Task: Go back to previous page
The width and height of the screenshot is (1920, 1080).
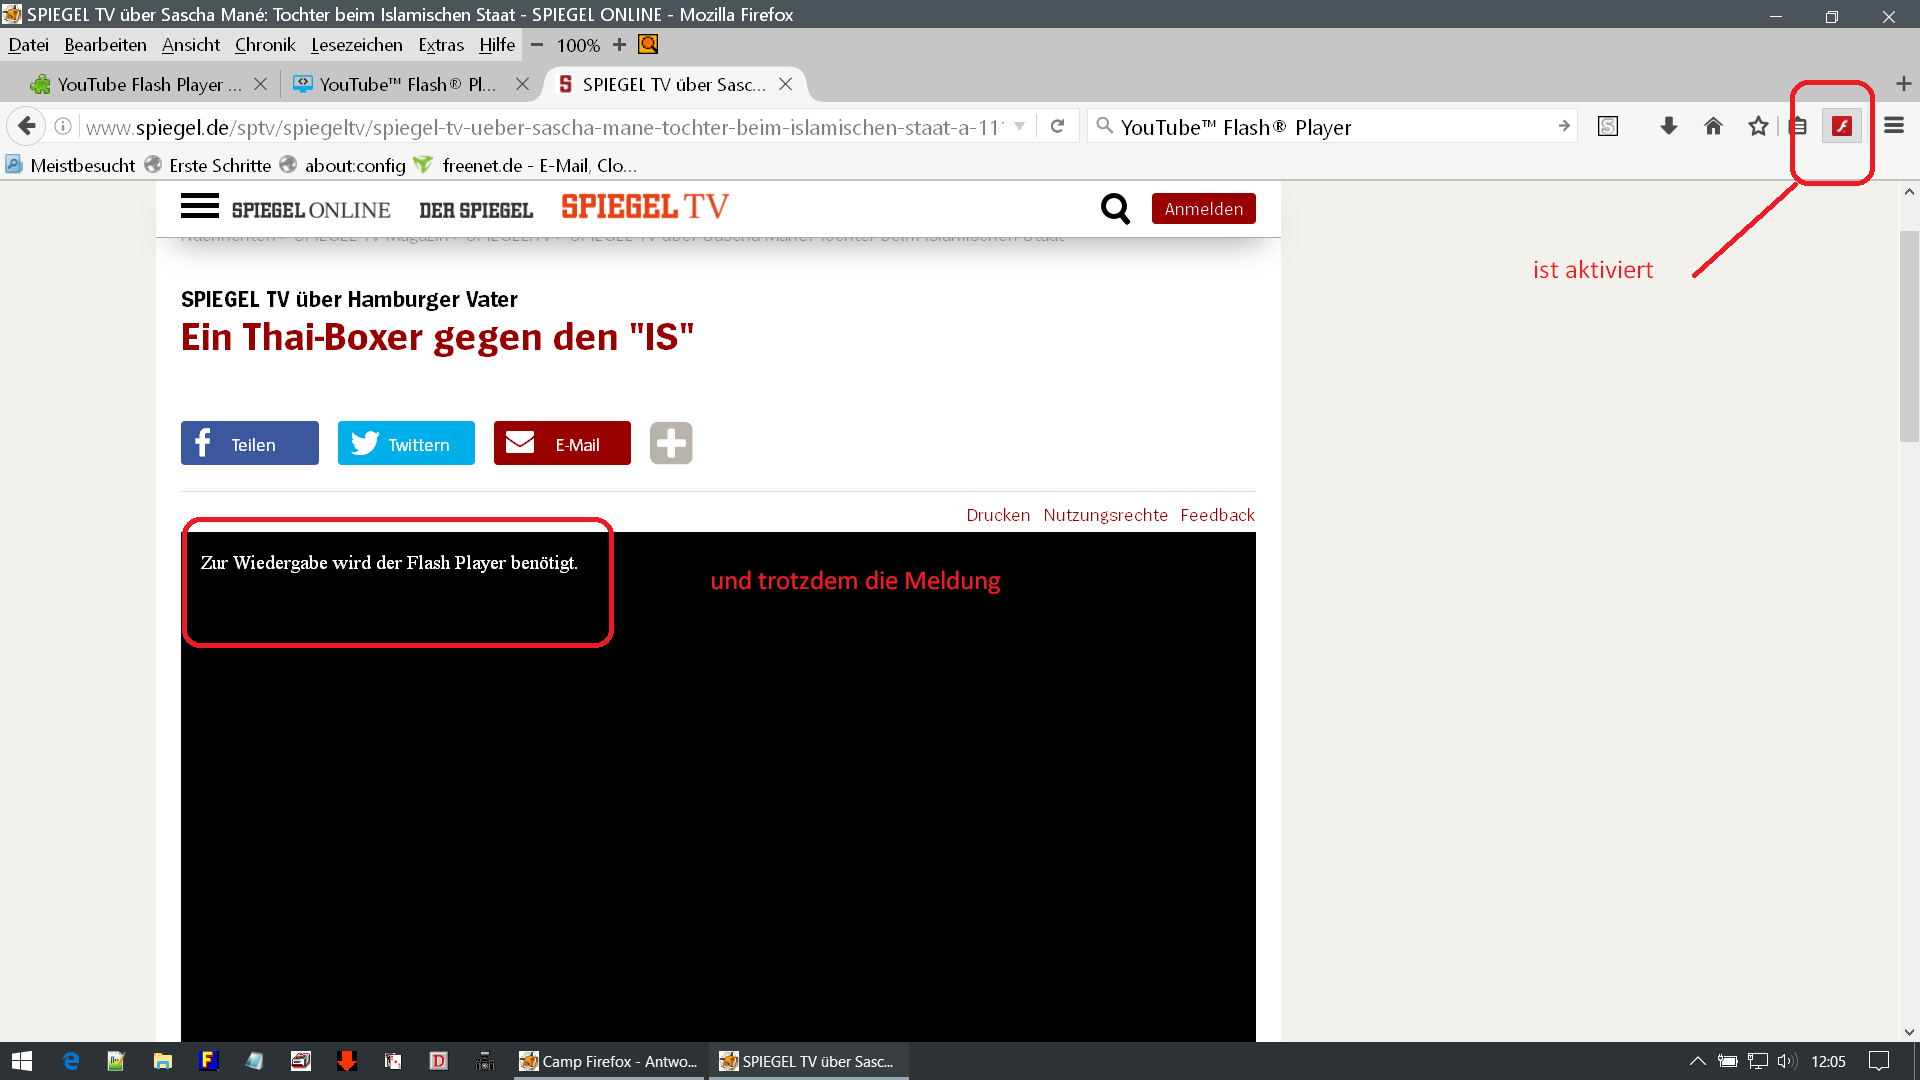Action: click(27, 126)
